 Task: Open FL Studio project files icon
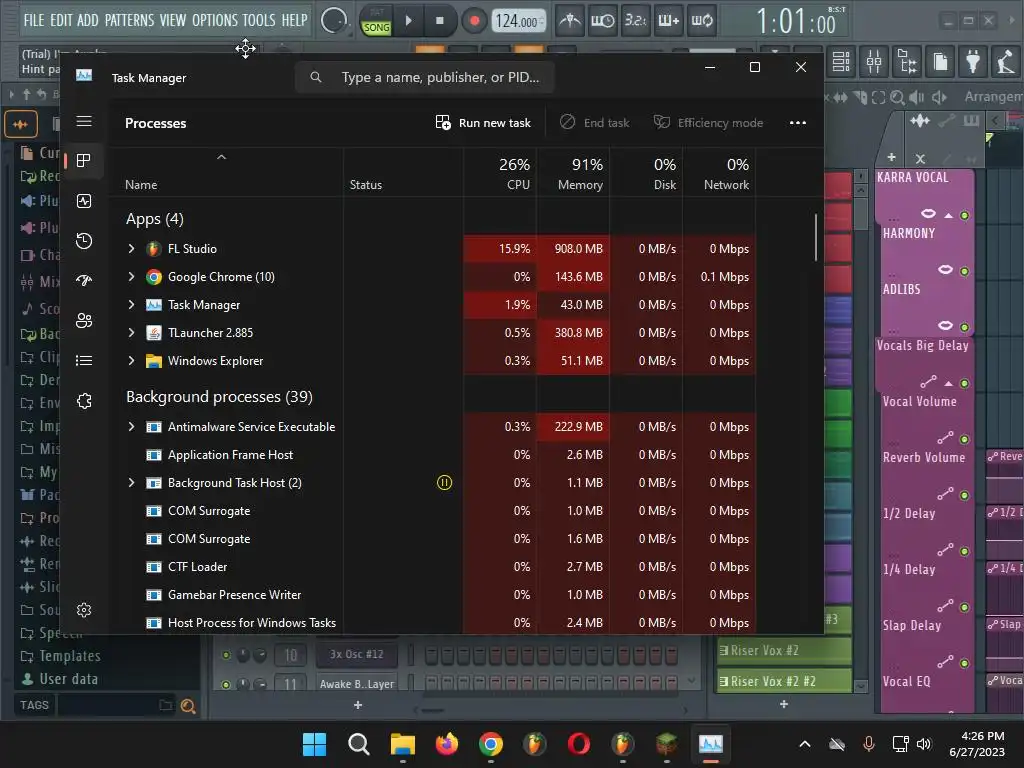pyautogui.click(x=940, y=62)
